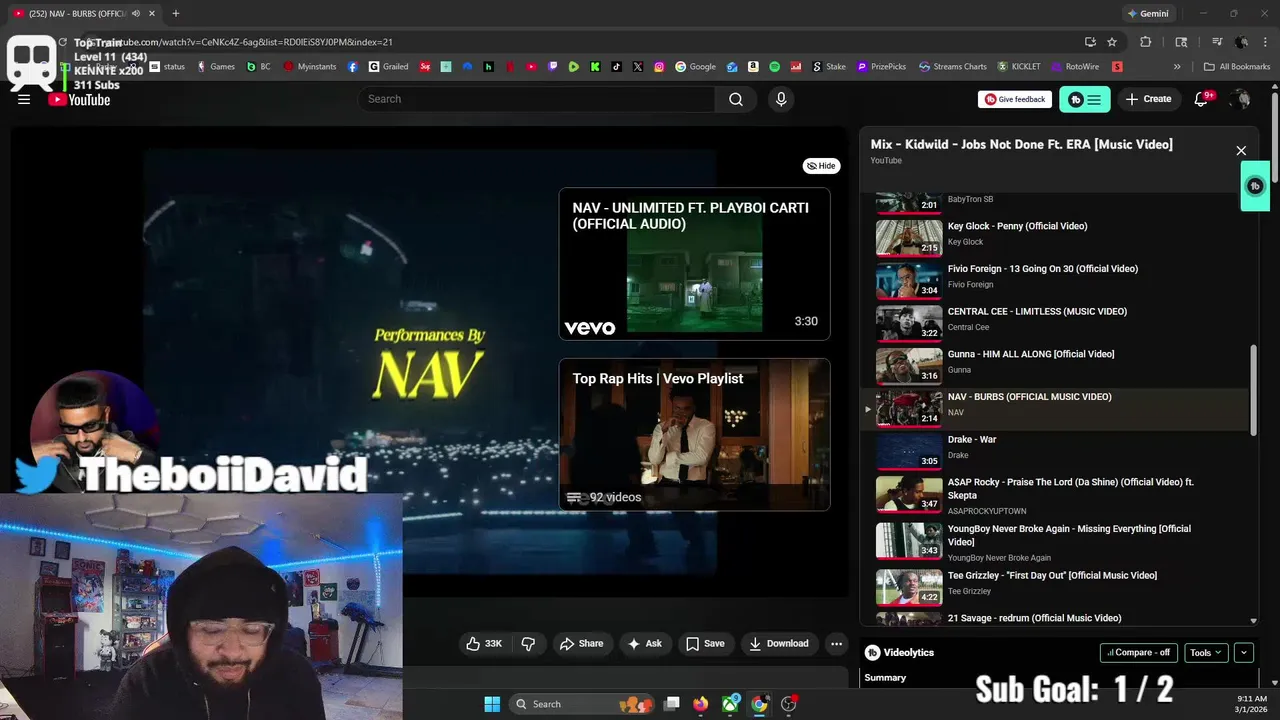
Task: Open the RotoWire bookmark
Action: click(1074, 67)
